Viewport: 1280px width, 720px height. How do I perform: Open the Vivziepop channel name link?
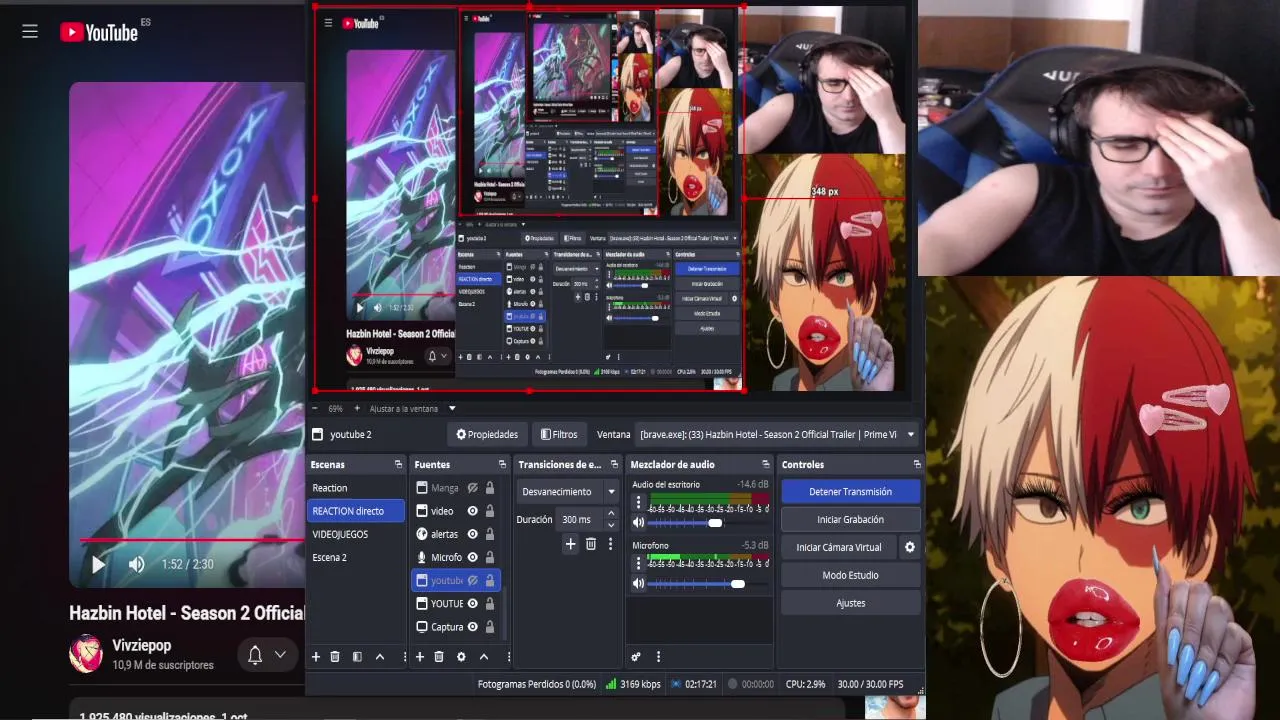pos(141,645)
